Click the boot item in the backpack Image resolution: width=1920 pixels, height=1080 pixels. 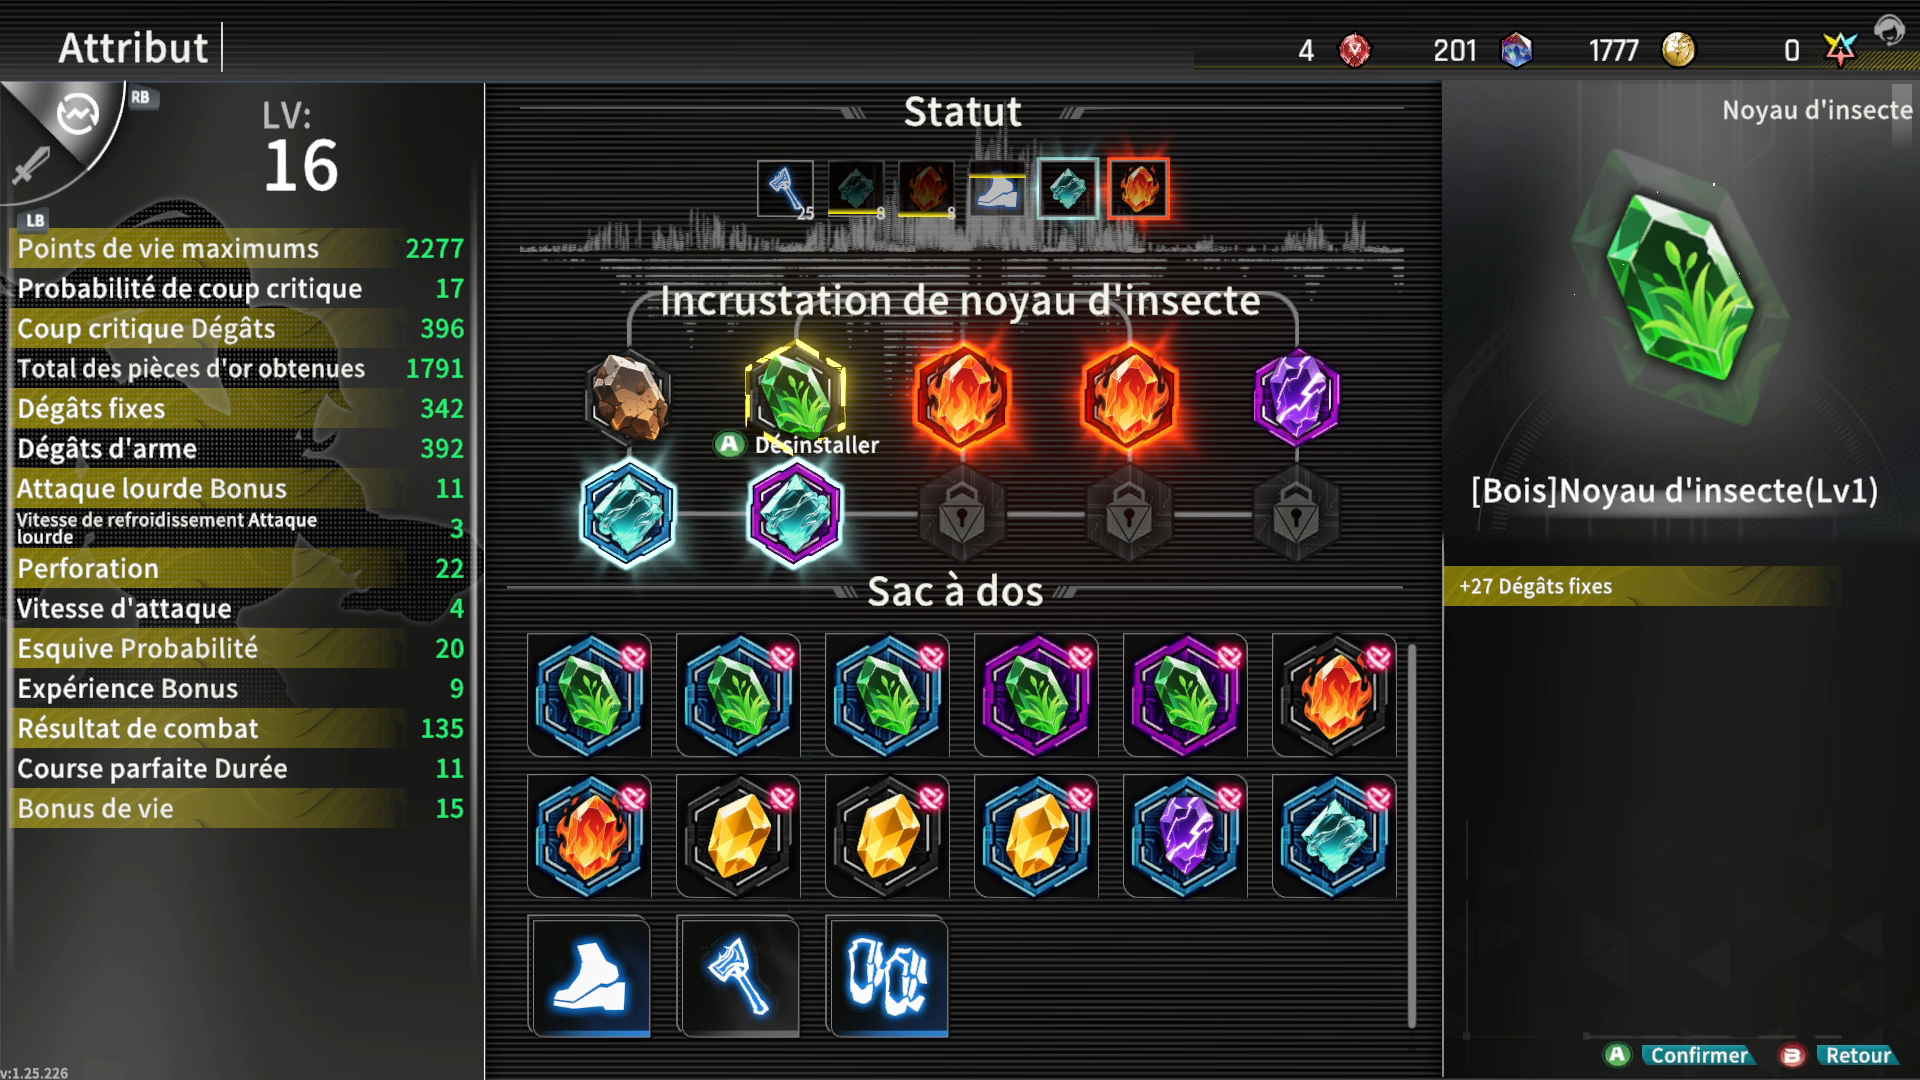[590, 975]
